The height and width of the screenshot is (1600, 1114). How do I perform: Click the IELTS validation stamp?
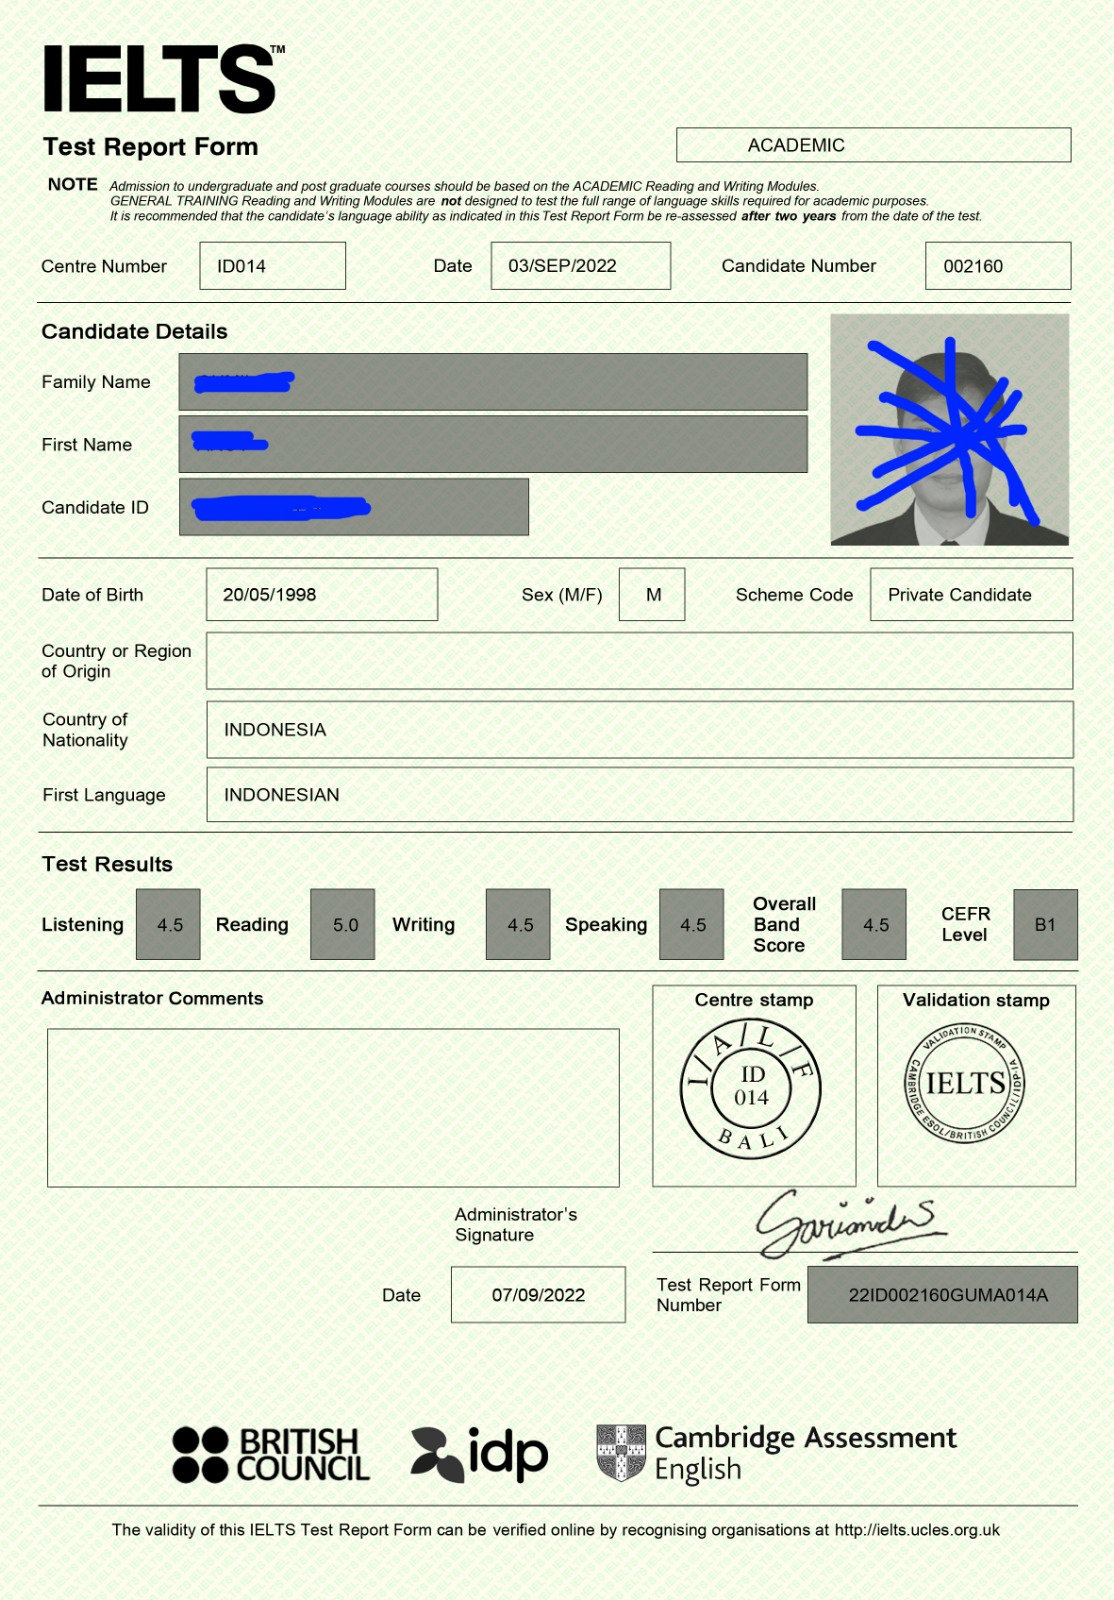click(x=965, y=1083)
